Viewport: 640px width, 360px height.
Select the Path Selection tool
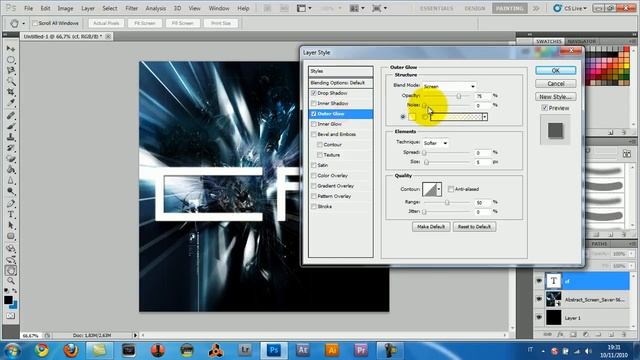click(11, 225)
